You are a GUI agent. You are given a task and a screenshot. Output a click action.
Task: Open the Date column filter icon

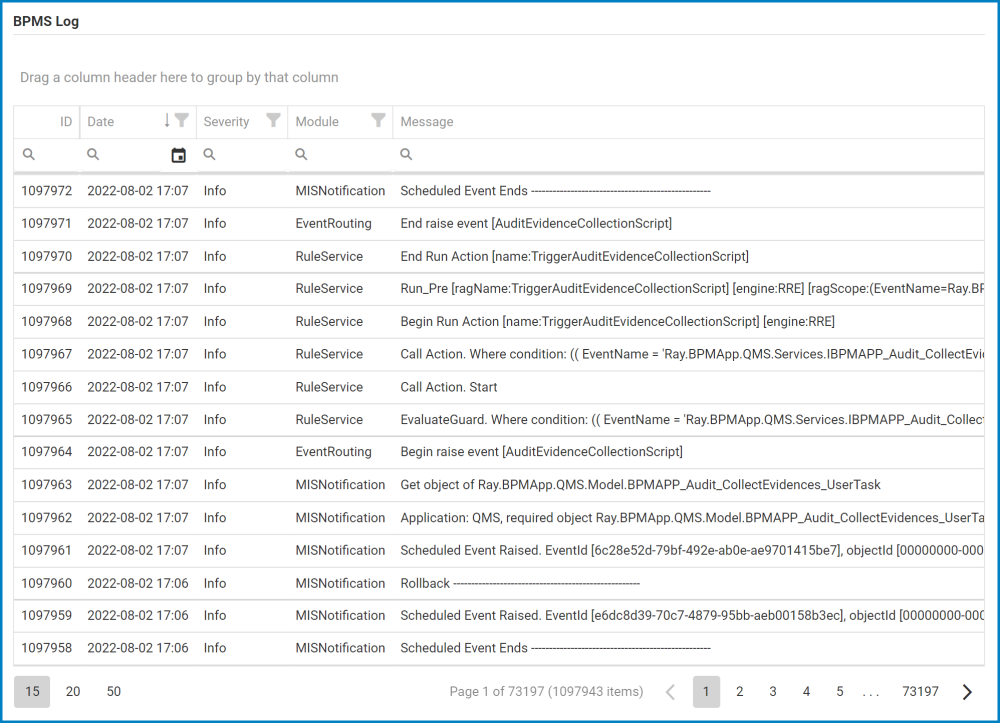click(181, 121)
